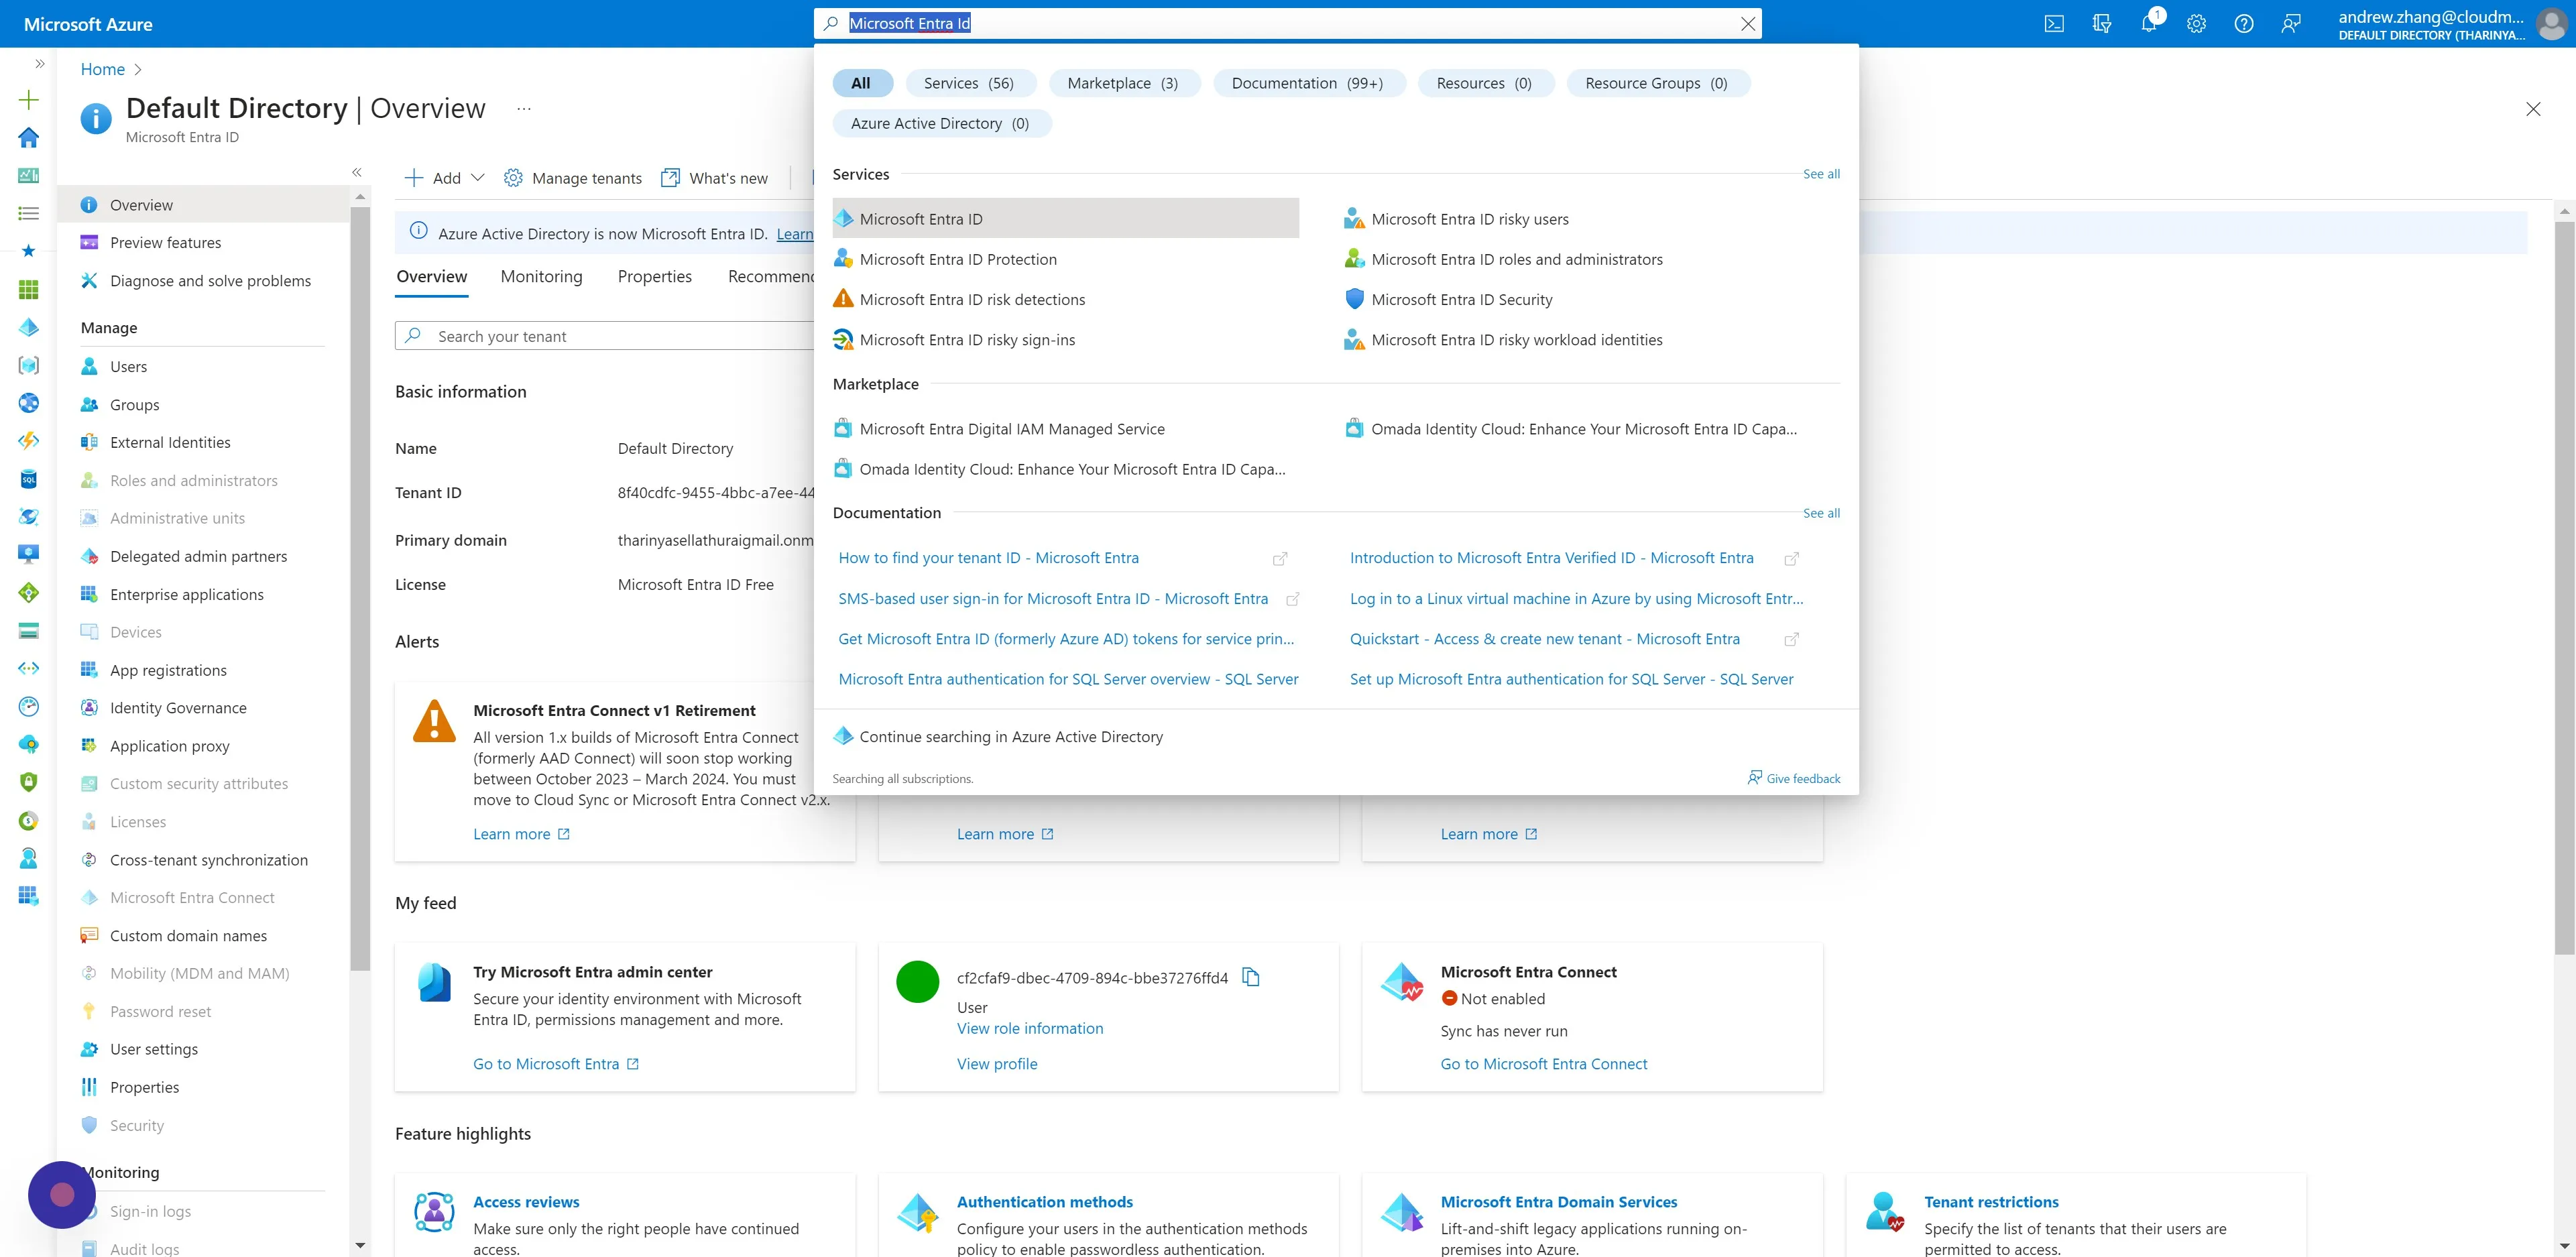
Task: Open Cloud Shell from the top bar
Action: click(x=2054, y=24)
